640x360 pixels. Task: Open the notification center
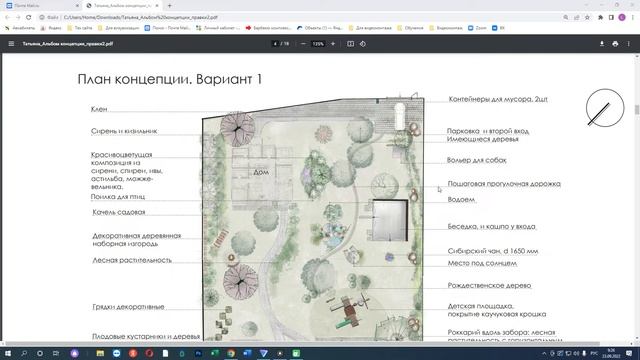[x=629, y=353]
